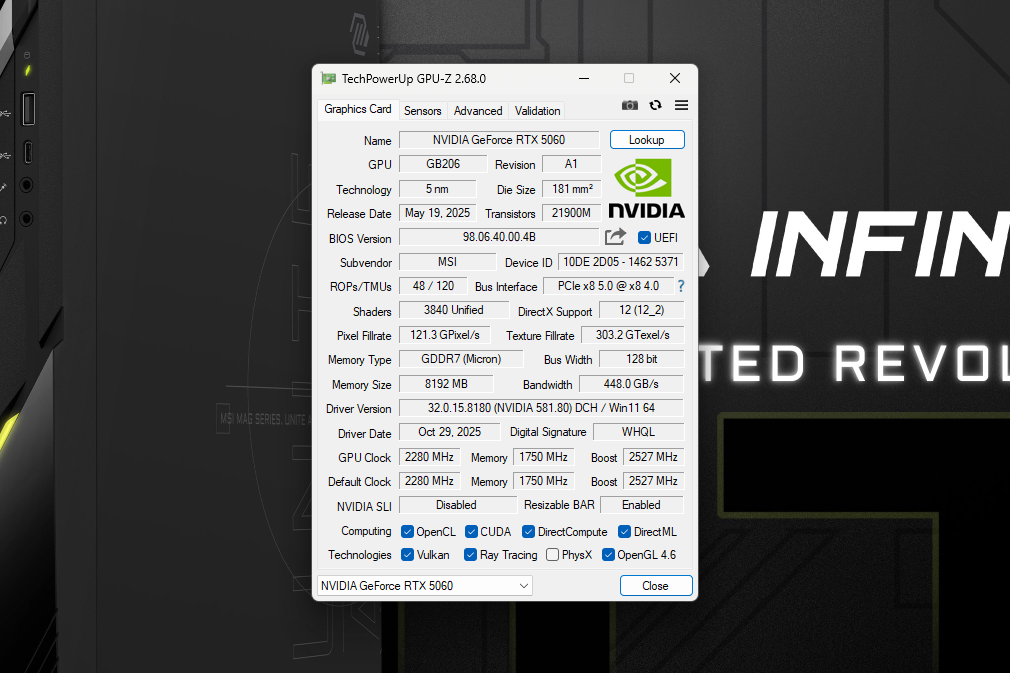Click the GPU-Z icon in the title bar

click(x=327, y=77)
